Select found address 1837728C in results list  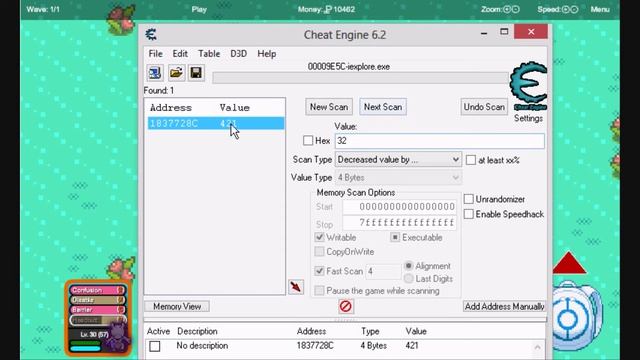pyautogui.click(x=216, y=123)
